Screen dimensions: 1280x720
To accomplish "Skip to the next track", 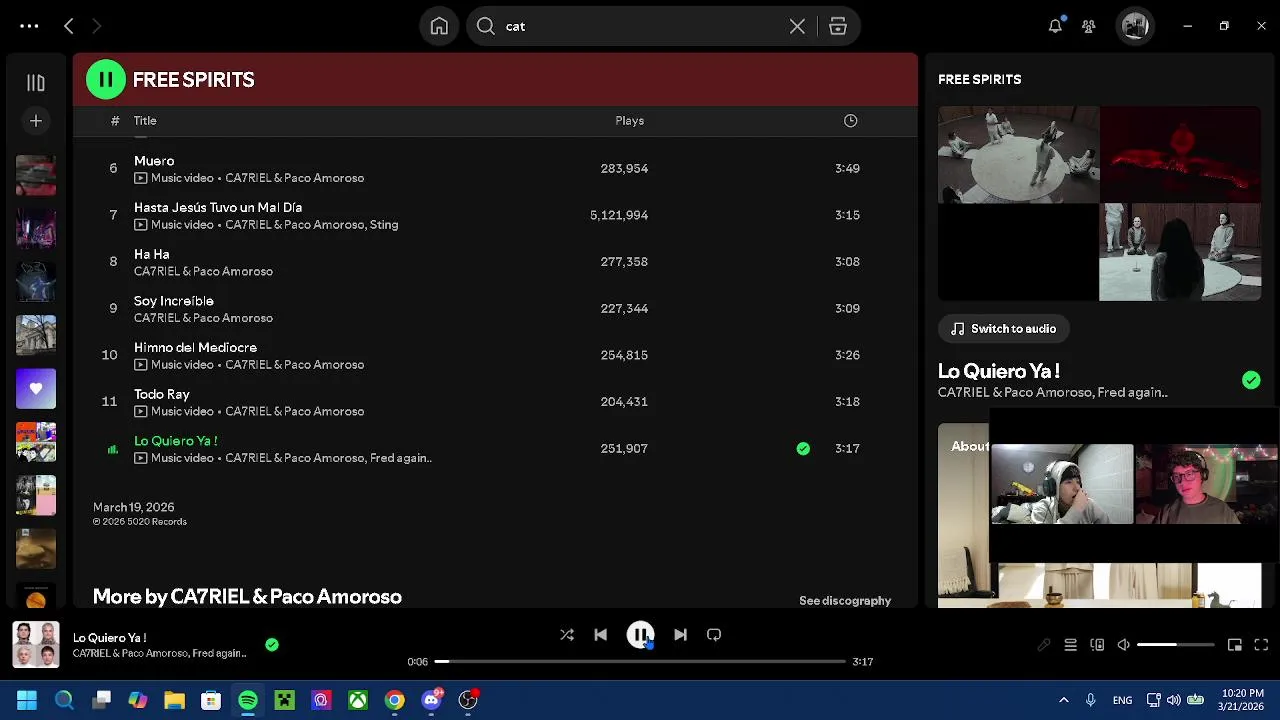I will click(x=680, y=634).
